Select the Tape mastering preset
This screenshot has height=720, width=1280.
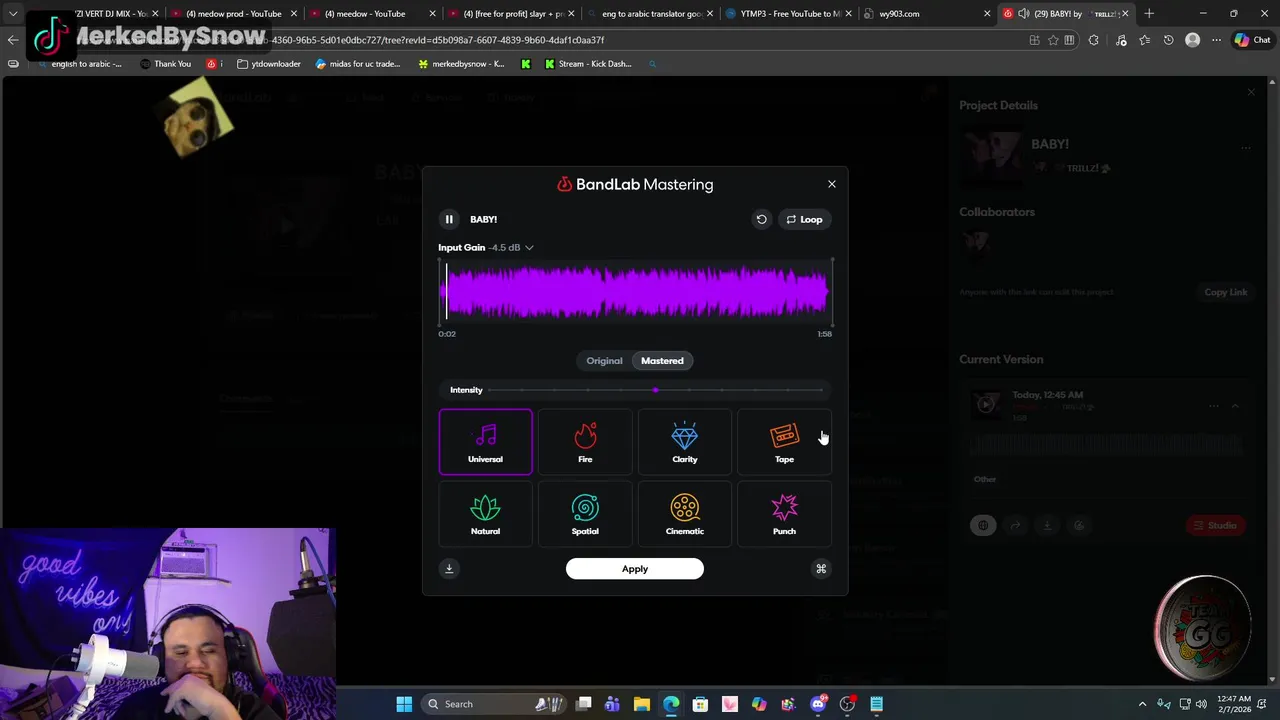point(784,441)
